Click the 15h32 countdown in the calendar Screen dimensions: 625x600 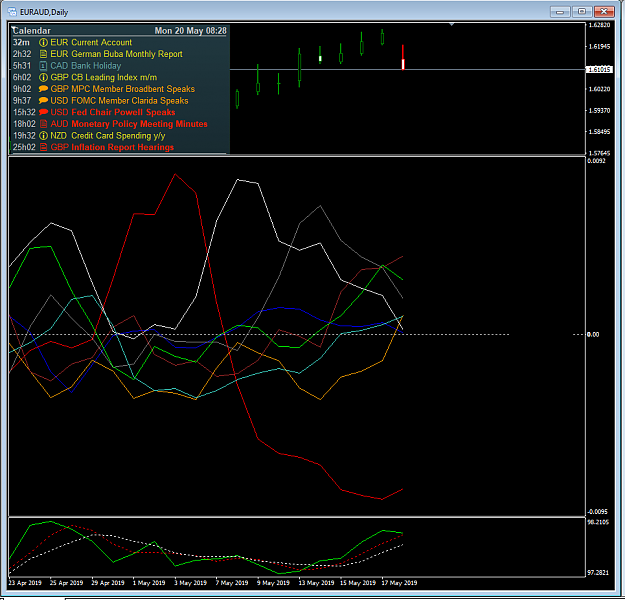point(24,112)
